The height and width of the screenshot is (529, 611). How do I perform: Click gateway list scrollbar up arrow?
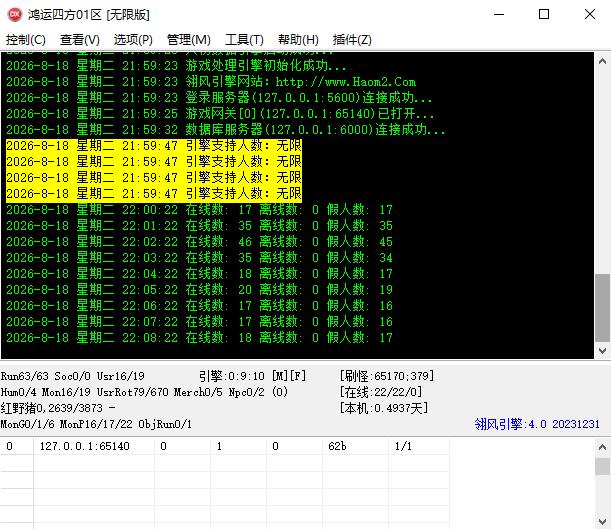[x=602, y=447]
